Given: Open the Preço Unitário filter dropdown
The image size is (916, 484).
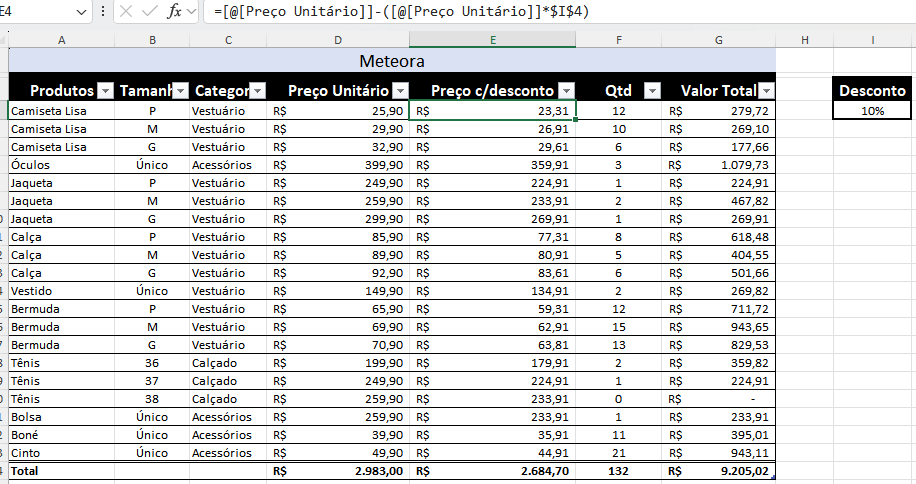Looking at the screenshot, I should [x=400, y=91].
